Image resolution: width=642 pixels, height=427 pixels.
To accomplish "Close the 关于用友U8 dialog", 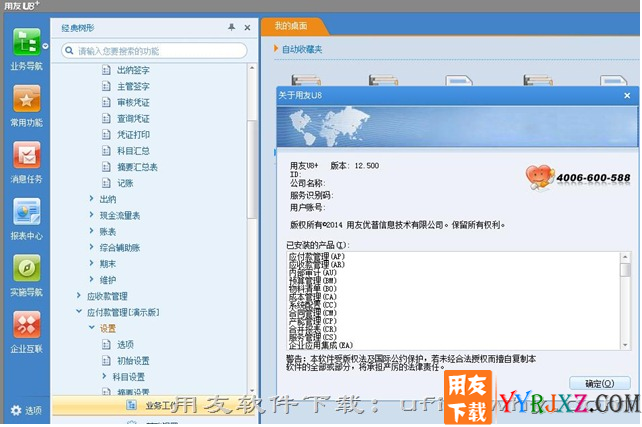I will click(627, 95).
